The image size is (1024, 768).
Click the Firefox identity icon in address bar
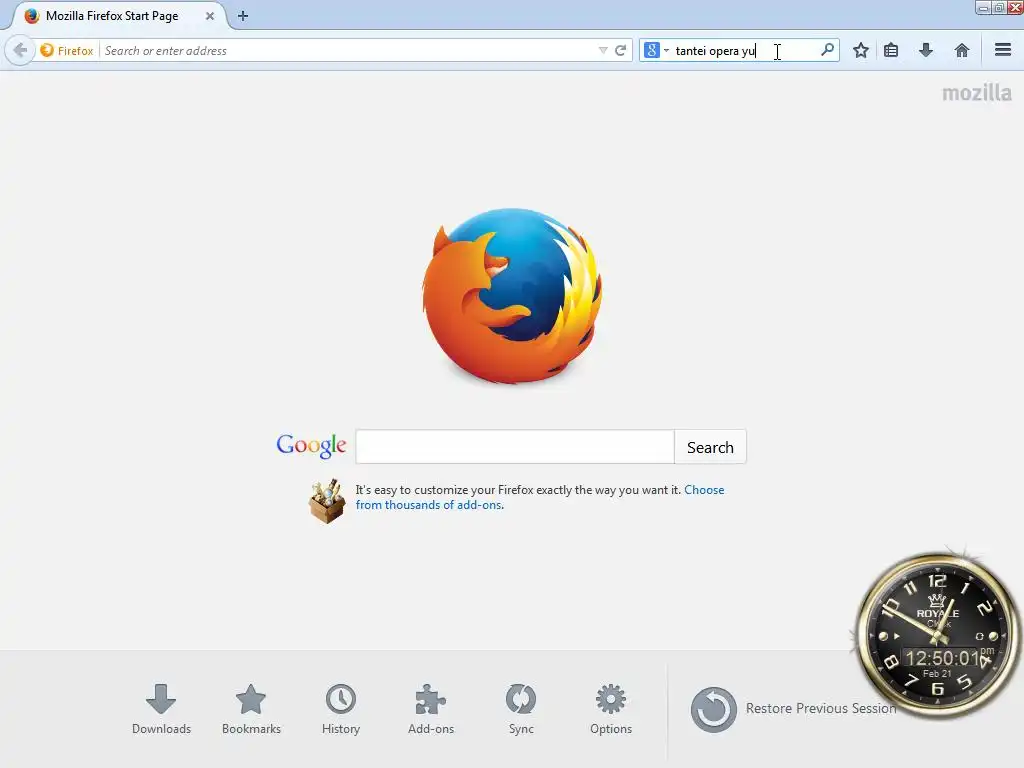(x=66, y=50)
